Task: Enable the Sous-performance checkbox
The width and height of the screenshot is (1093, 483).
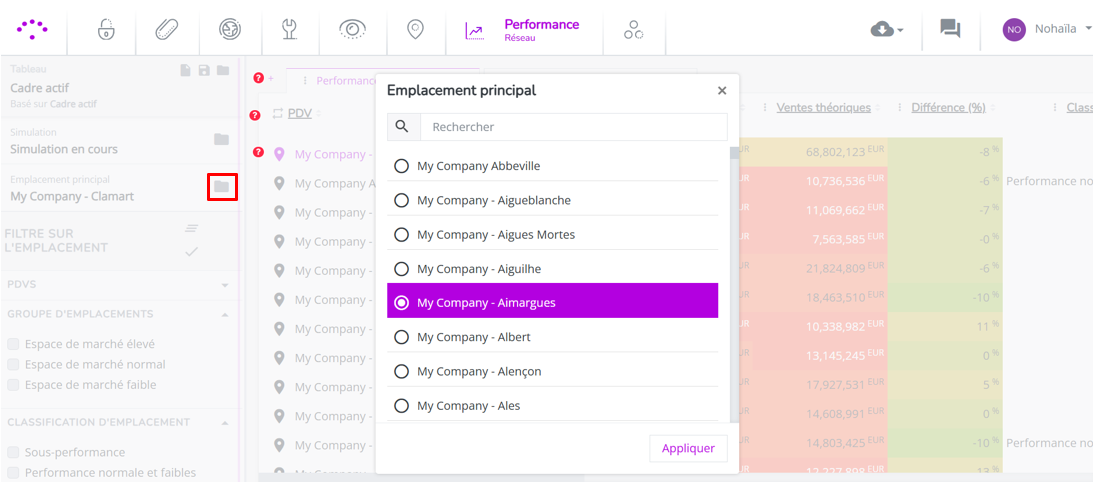Action: [x=13, y=453]
